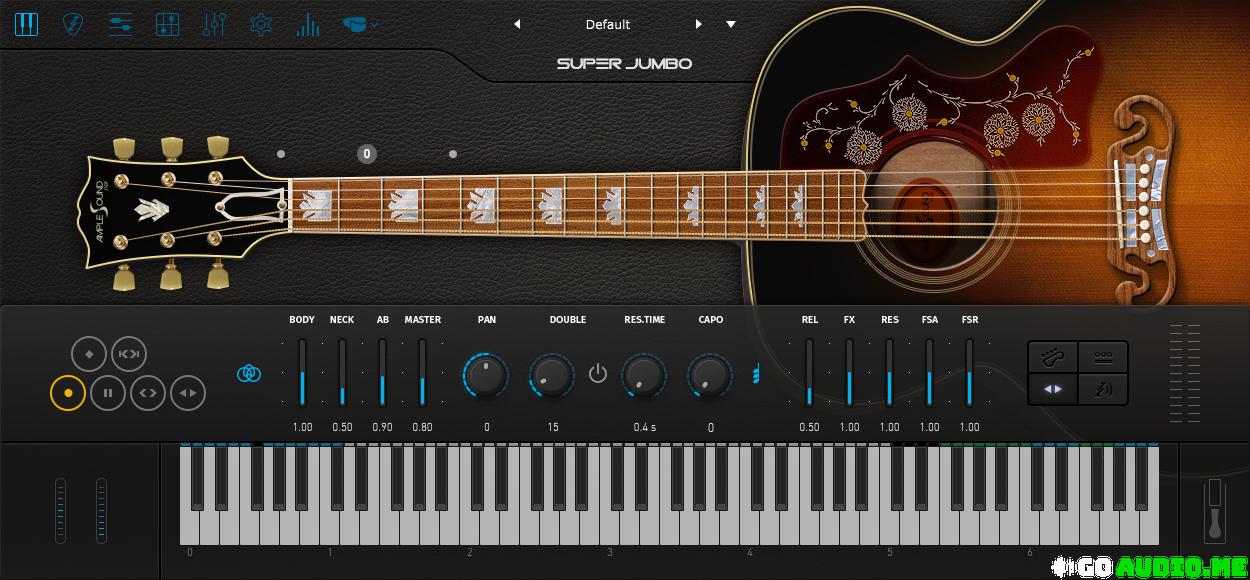This screenshot has width=1250, height=580.
Task: Click the SUPER JUMBO title text
Action: tap(624, 64)
